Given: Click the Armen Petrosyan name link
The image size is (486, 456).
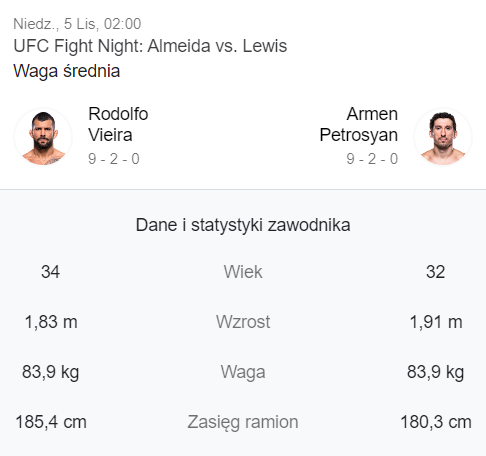Looking at the screenshot, I should tap(359, 124).
